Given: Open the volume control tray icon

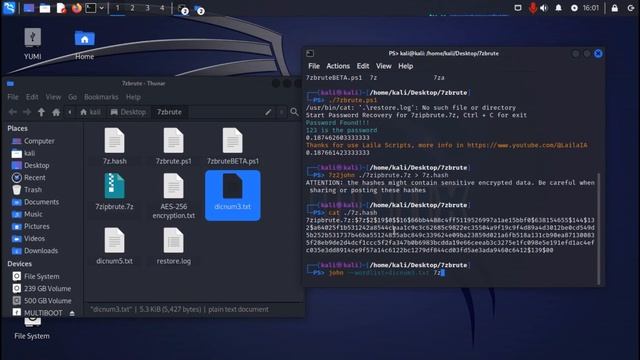Looking at the screenshot, I should (x=544, y=8).
